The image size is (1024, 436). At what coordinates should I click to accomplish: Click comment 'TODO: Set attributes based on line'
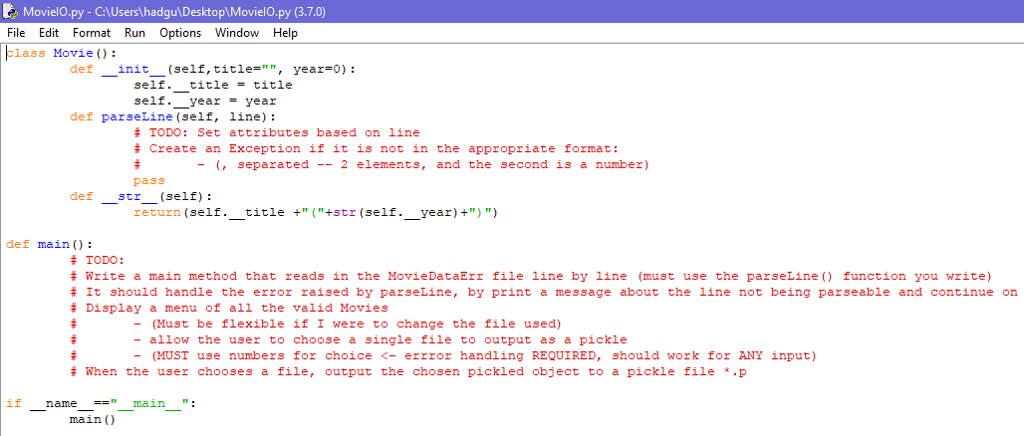pyautogui.click(x=276, y=132)
